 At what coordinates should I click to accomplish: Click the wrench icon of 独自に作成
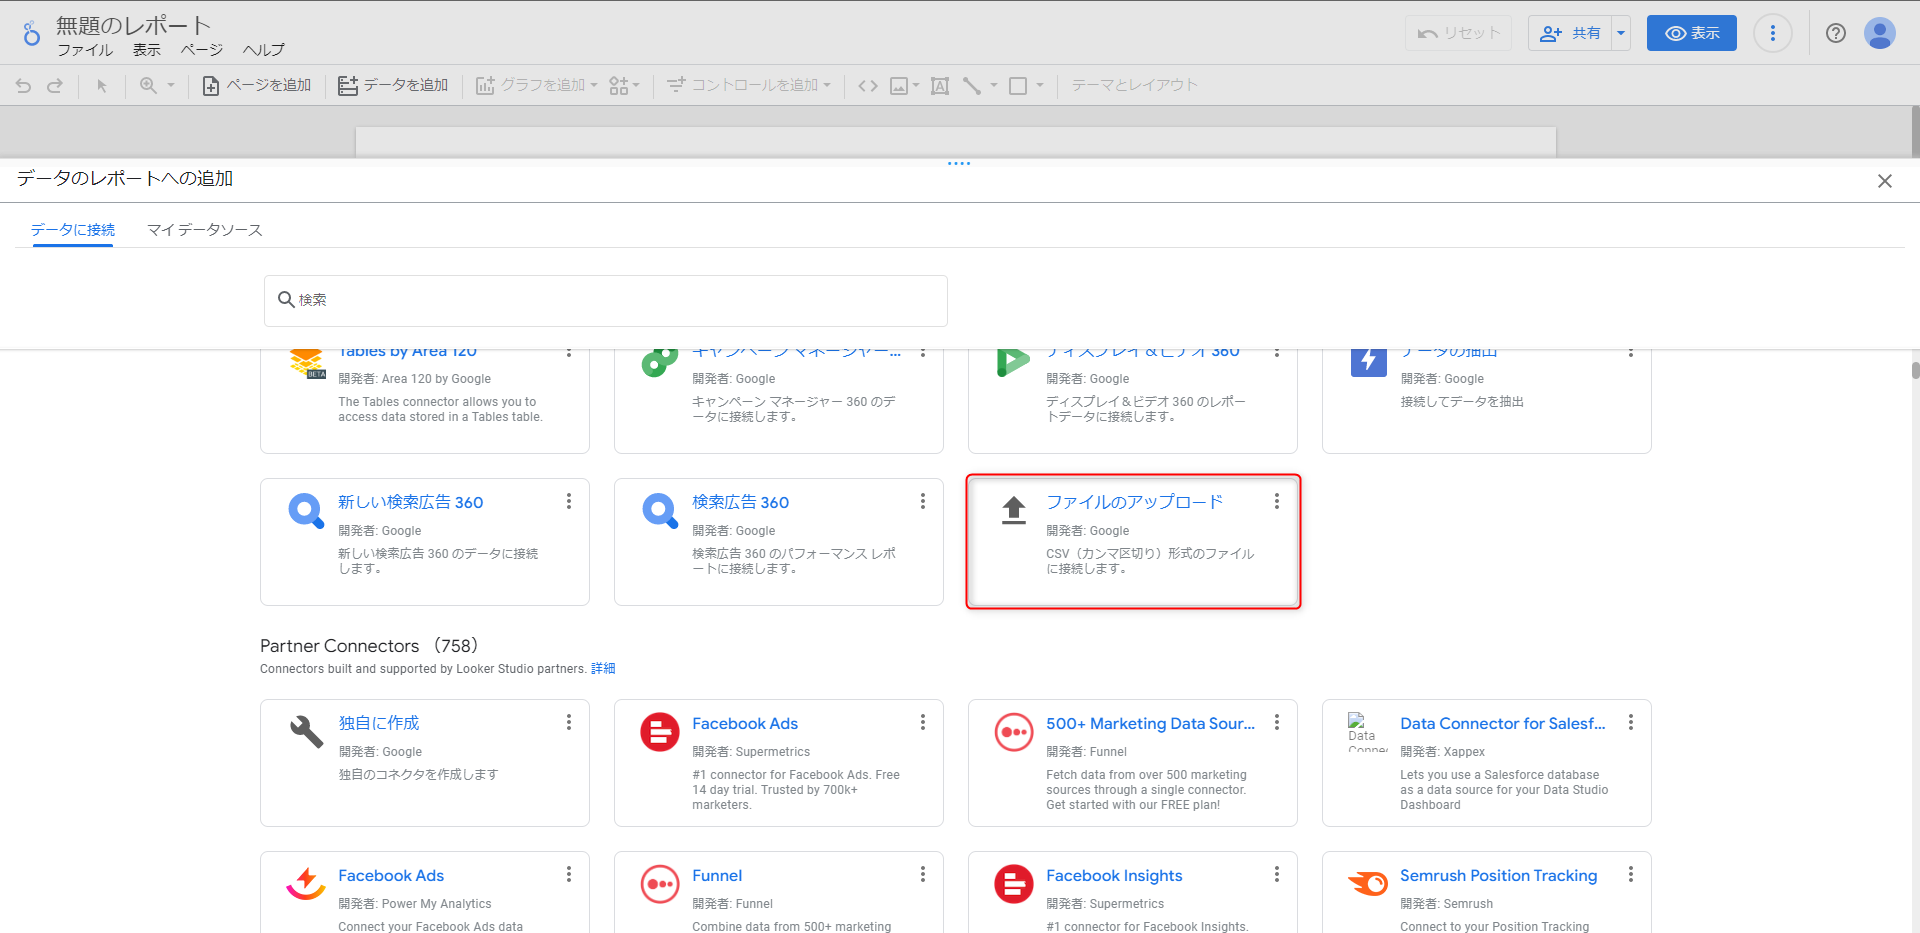point(306,732)
